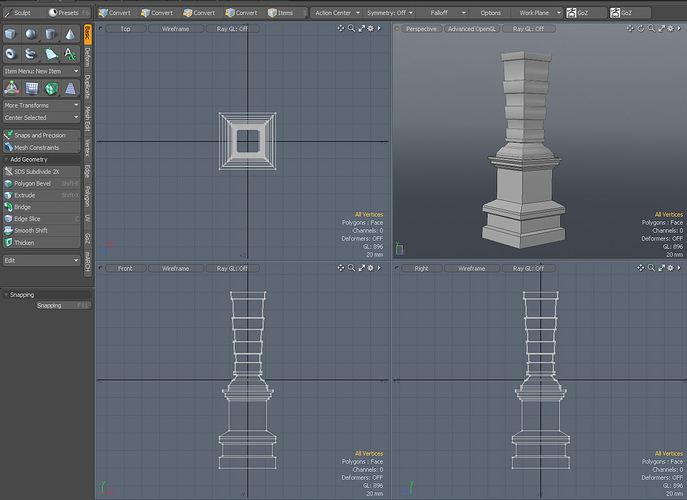Select the Cylinder primitive tool
The width and height of the screenshot is (687, 500).
tap(50, 34)
